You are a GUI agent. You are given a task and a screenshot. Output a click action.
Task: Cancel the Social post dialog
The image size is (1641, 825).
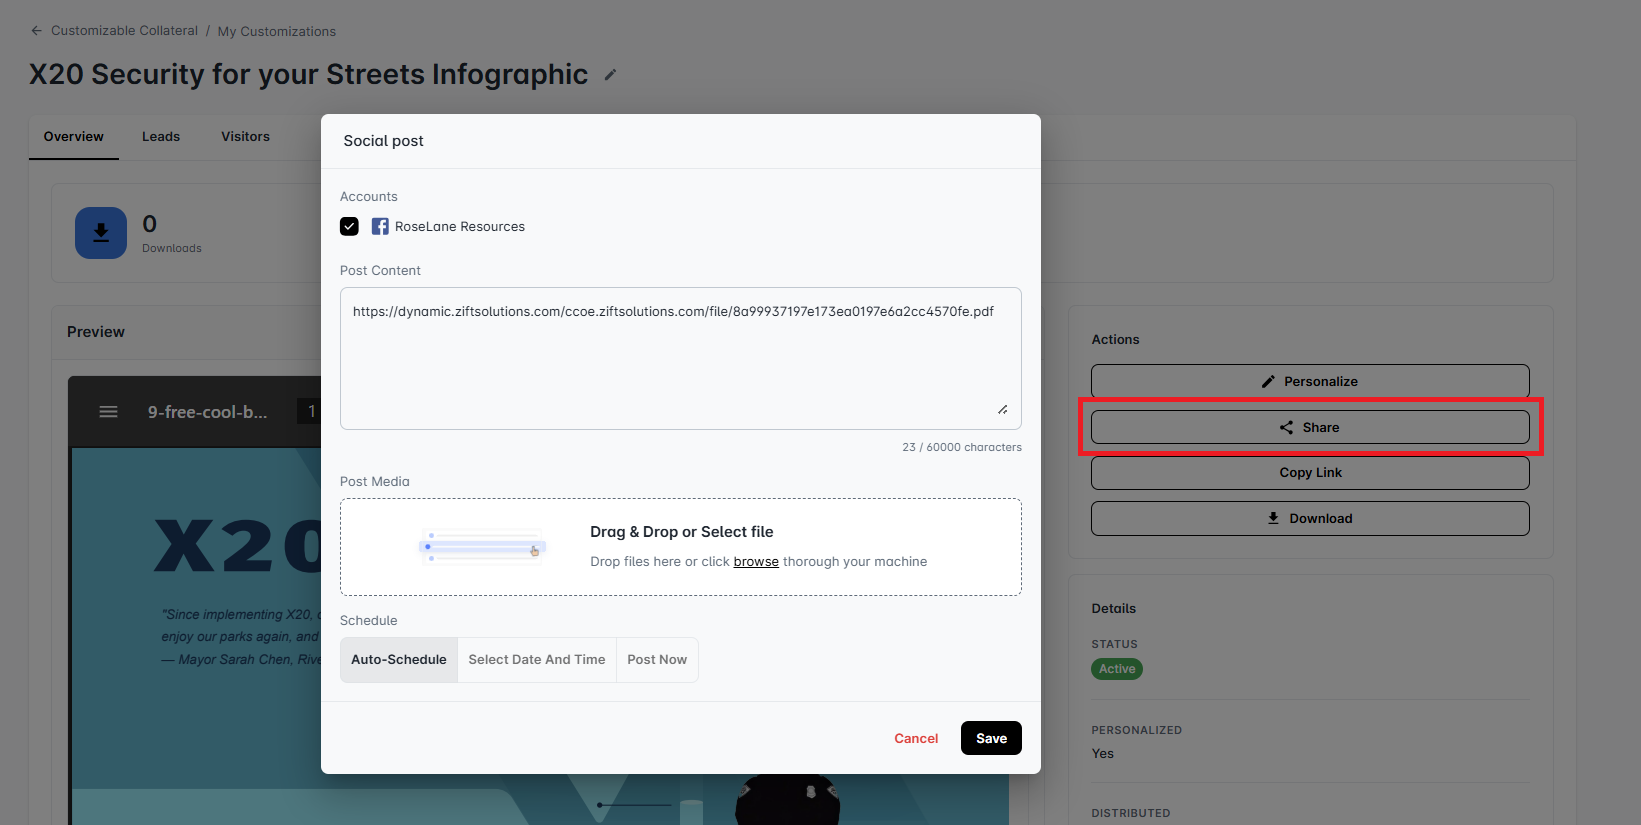coord(916,739)
